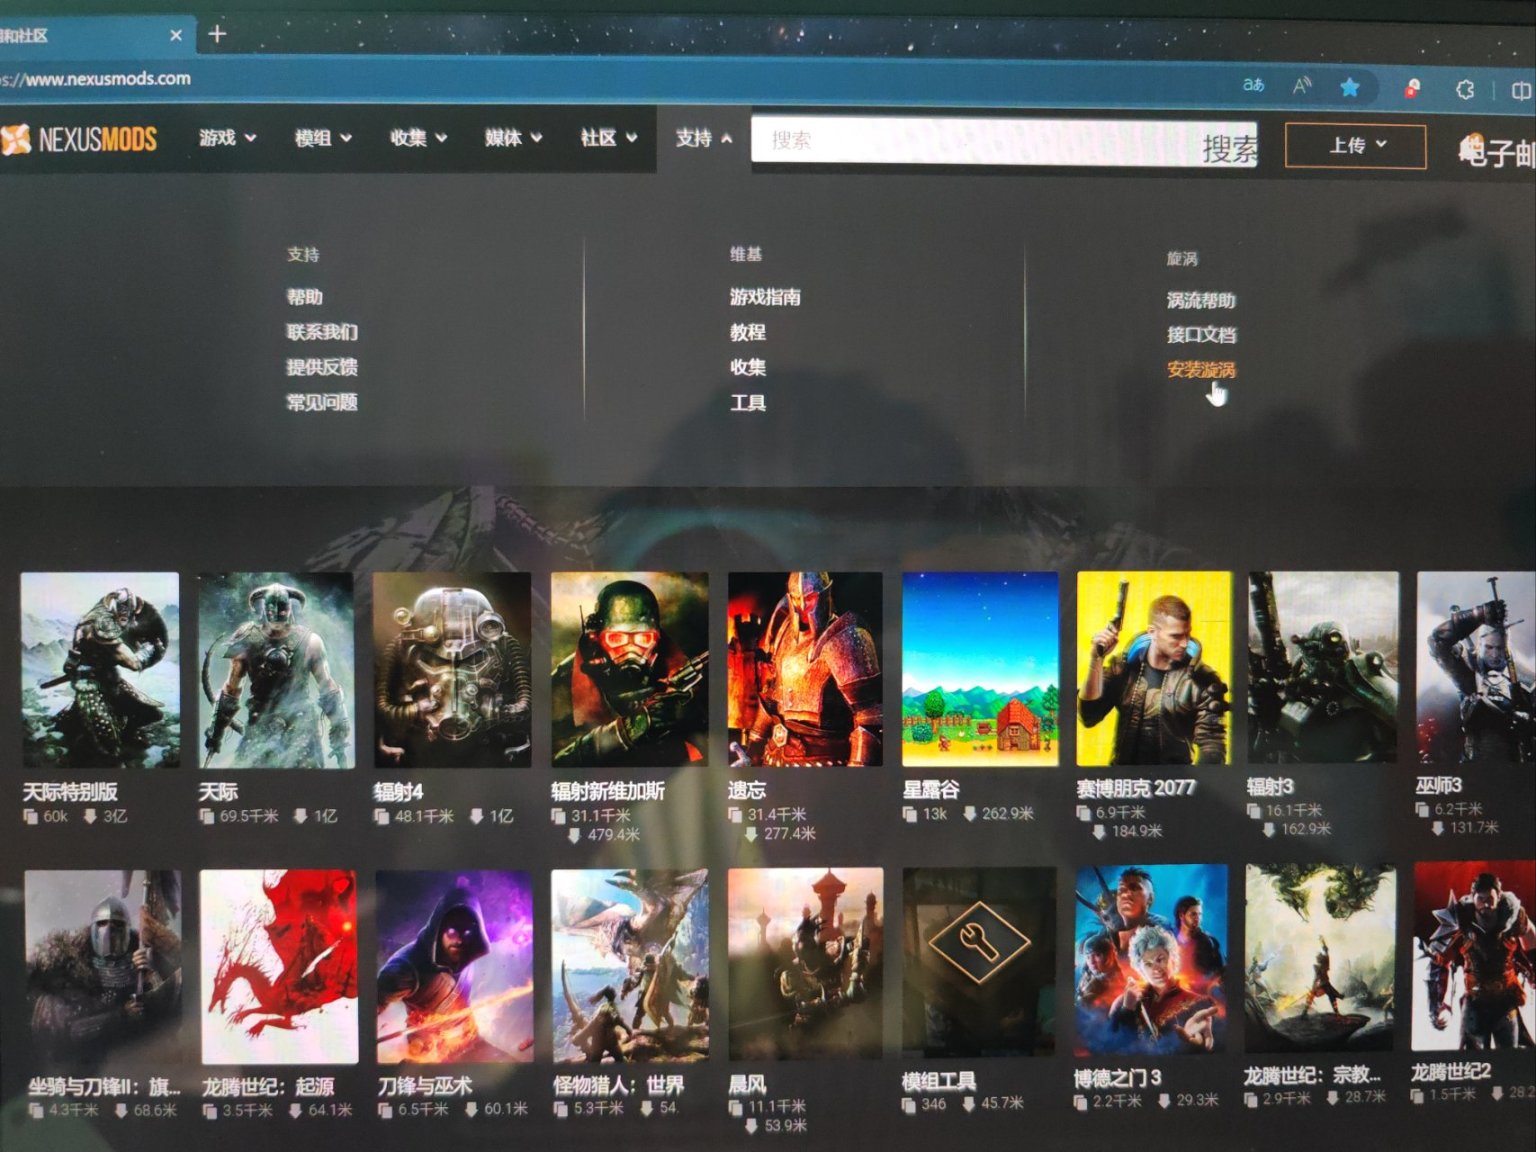Screen dimensions: 1536x1152
Task: Select 联系我们 menu entry
Action: tap(322, 332)
